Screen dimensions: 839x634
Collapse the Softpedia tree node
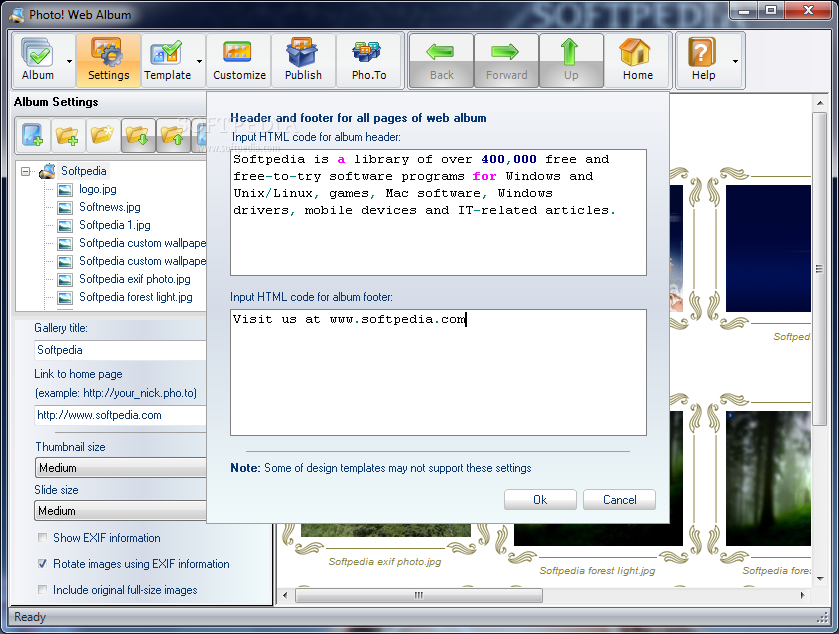click(x=25, y=172)
